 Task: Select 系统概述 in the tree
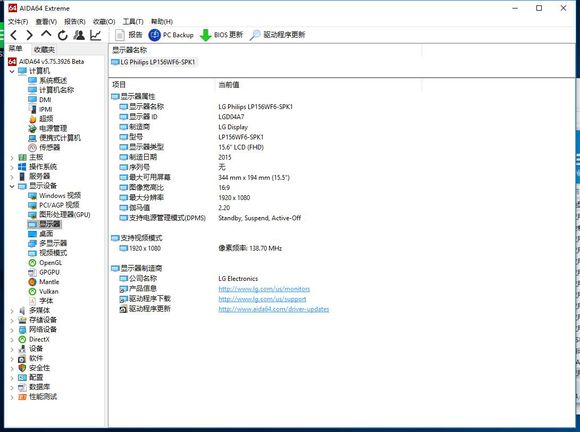click(x=47, y=80)
